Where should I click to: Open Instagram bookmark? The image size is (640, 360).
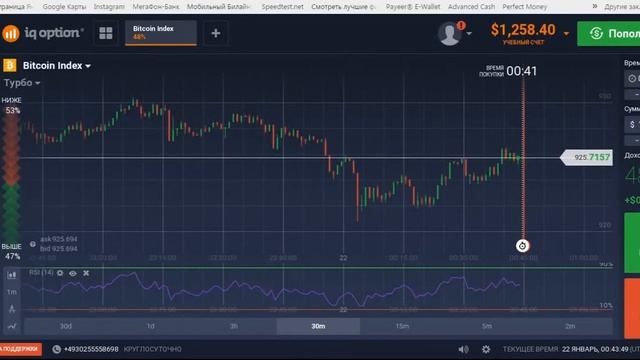click(109, 7)
